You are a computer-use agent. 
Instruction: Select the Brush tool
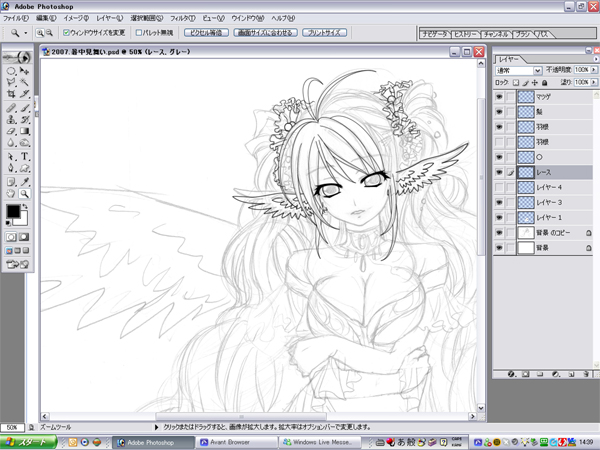(24, 108)
